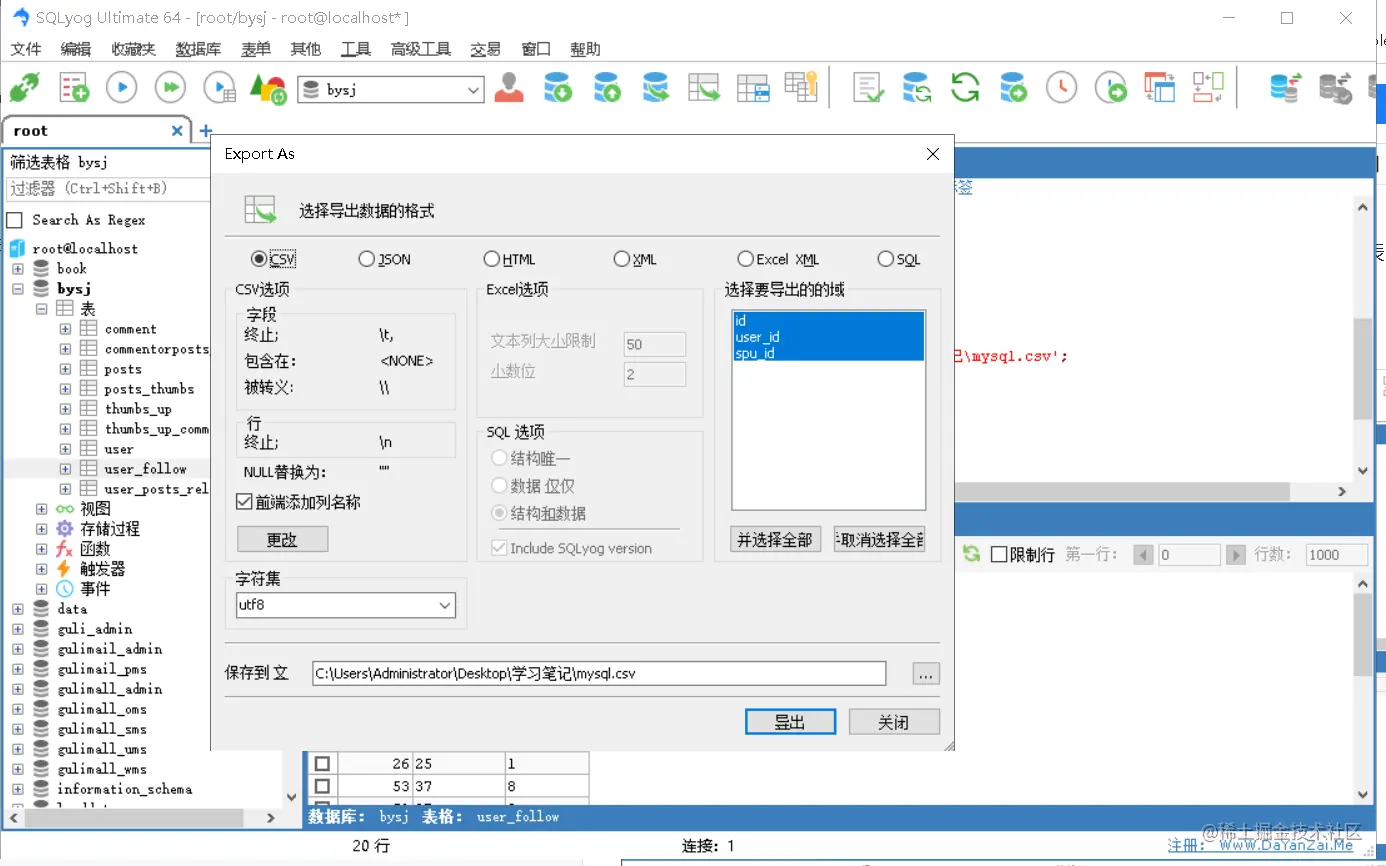
Task: Click the plain red clock toolbar icon
Action: click(1062, 88)
